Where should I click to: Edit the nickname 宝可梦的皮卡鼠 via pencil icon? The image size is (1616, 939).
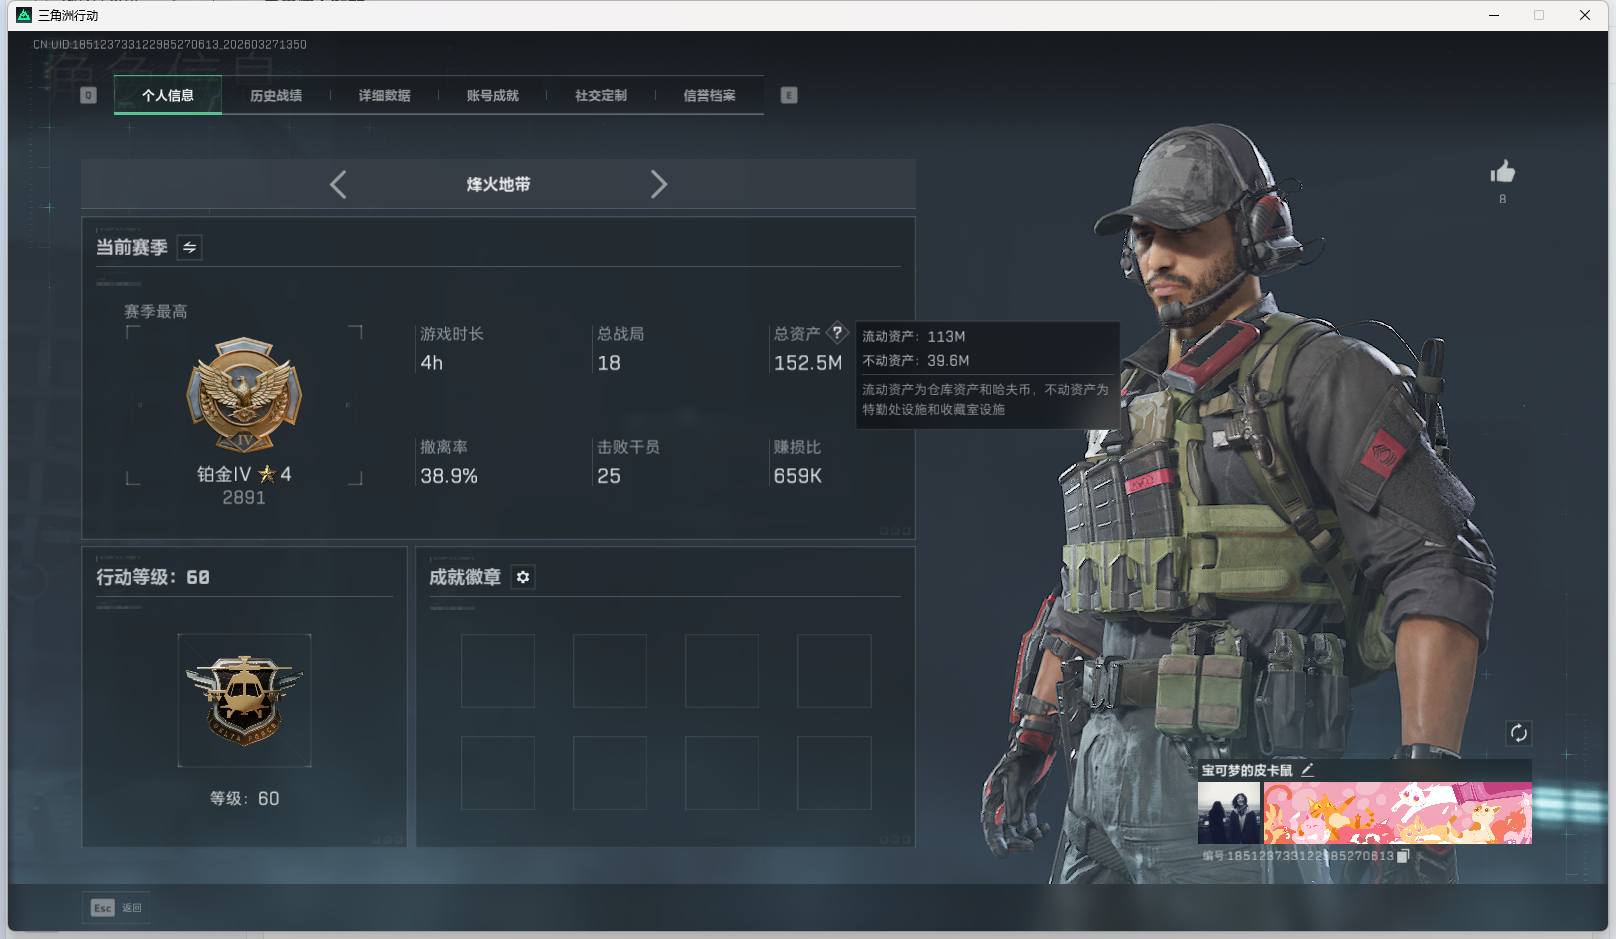click(x=1308, y=770)
